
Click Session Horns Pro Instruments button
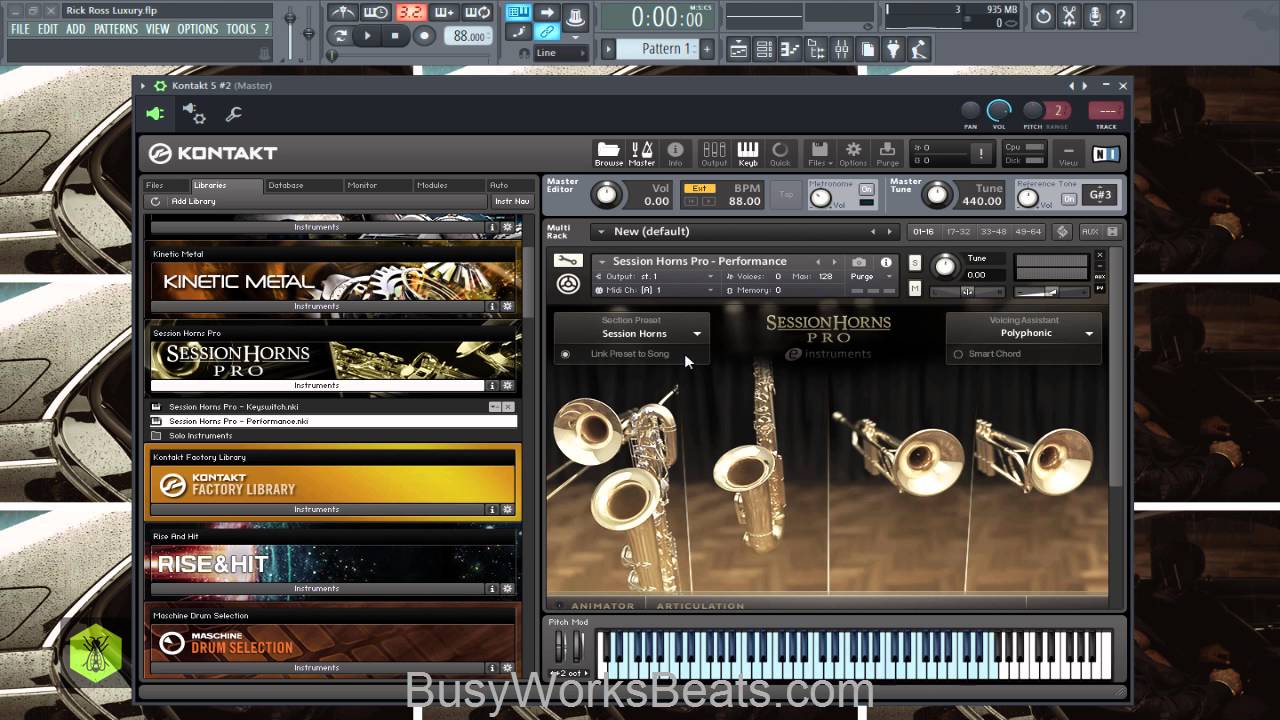(x=316, y=385)
